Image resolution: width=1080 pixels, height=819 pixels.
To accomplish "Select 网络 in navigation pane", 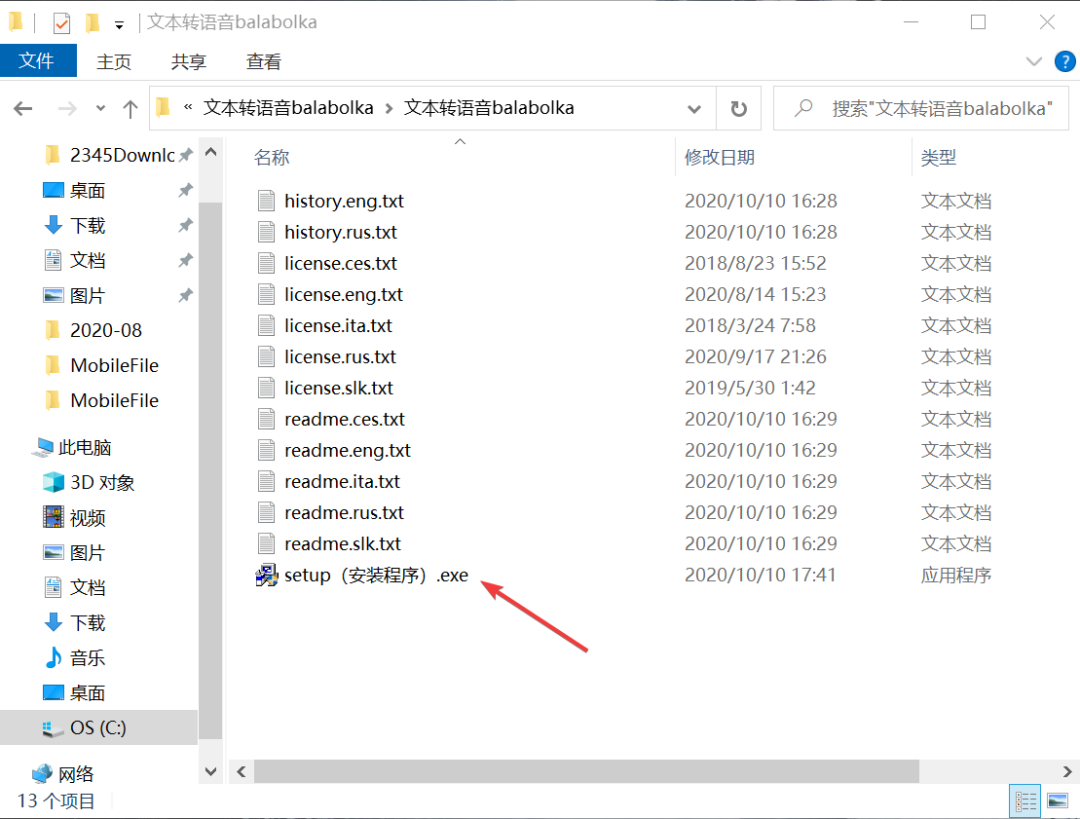I will coord(75,774).
